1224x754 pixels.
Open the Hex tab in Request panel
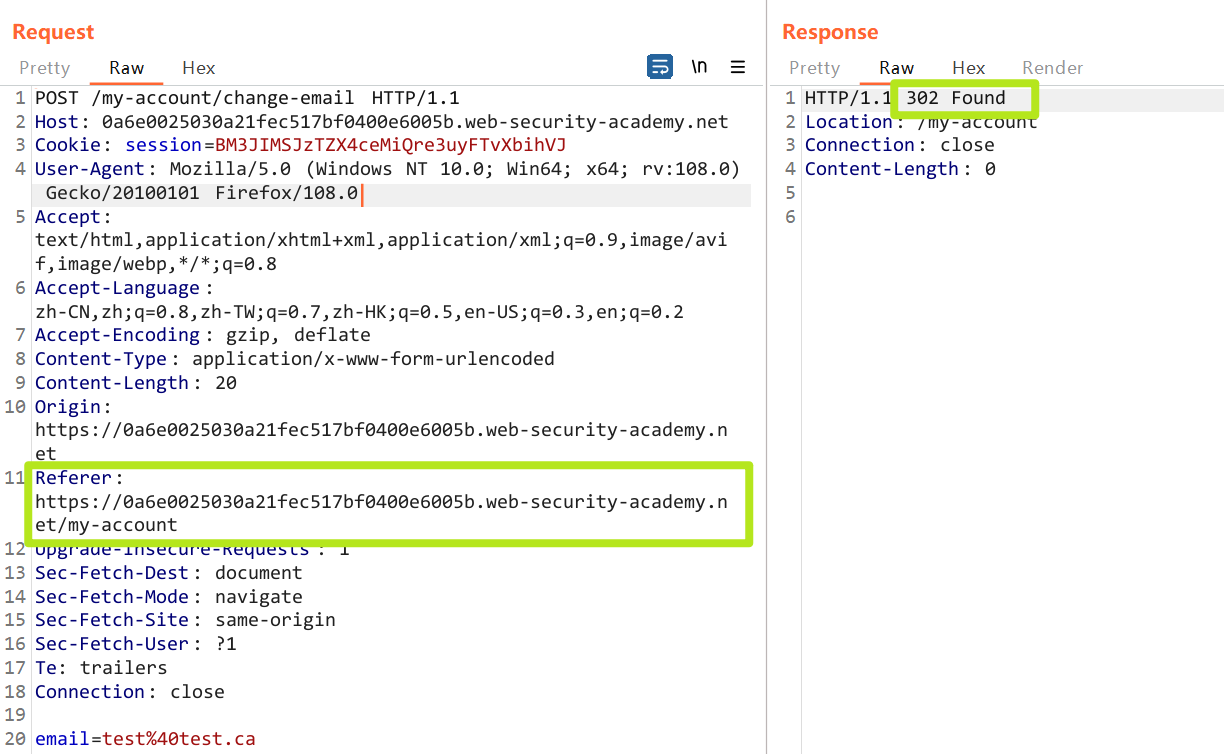(198, 68)
